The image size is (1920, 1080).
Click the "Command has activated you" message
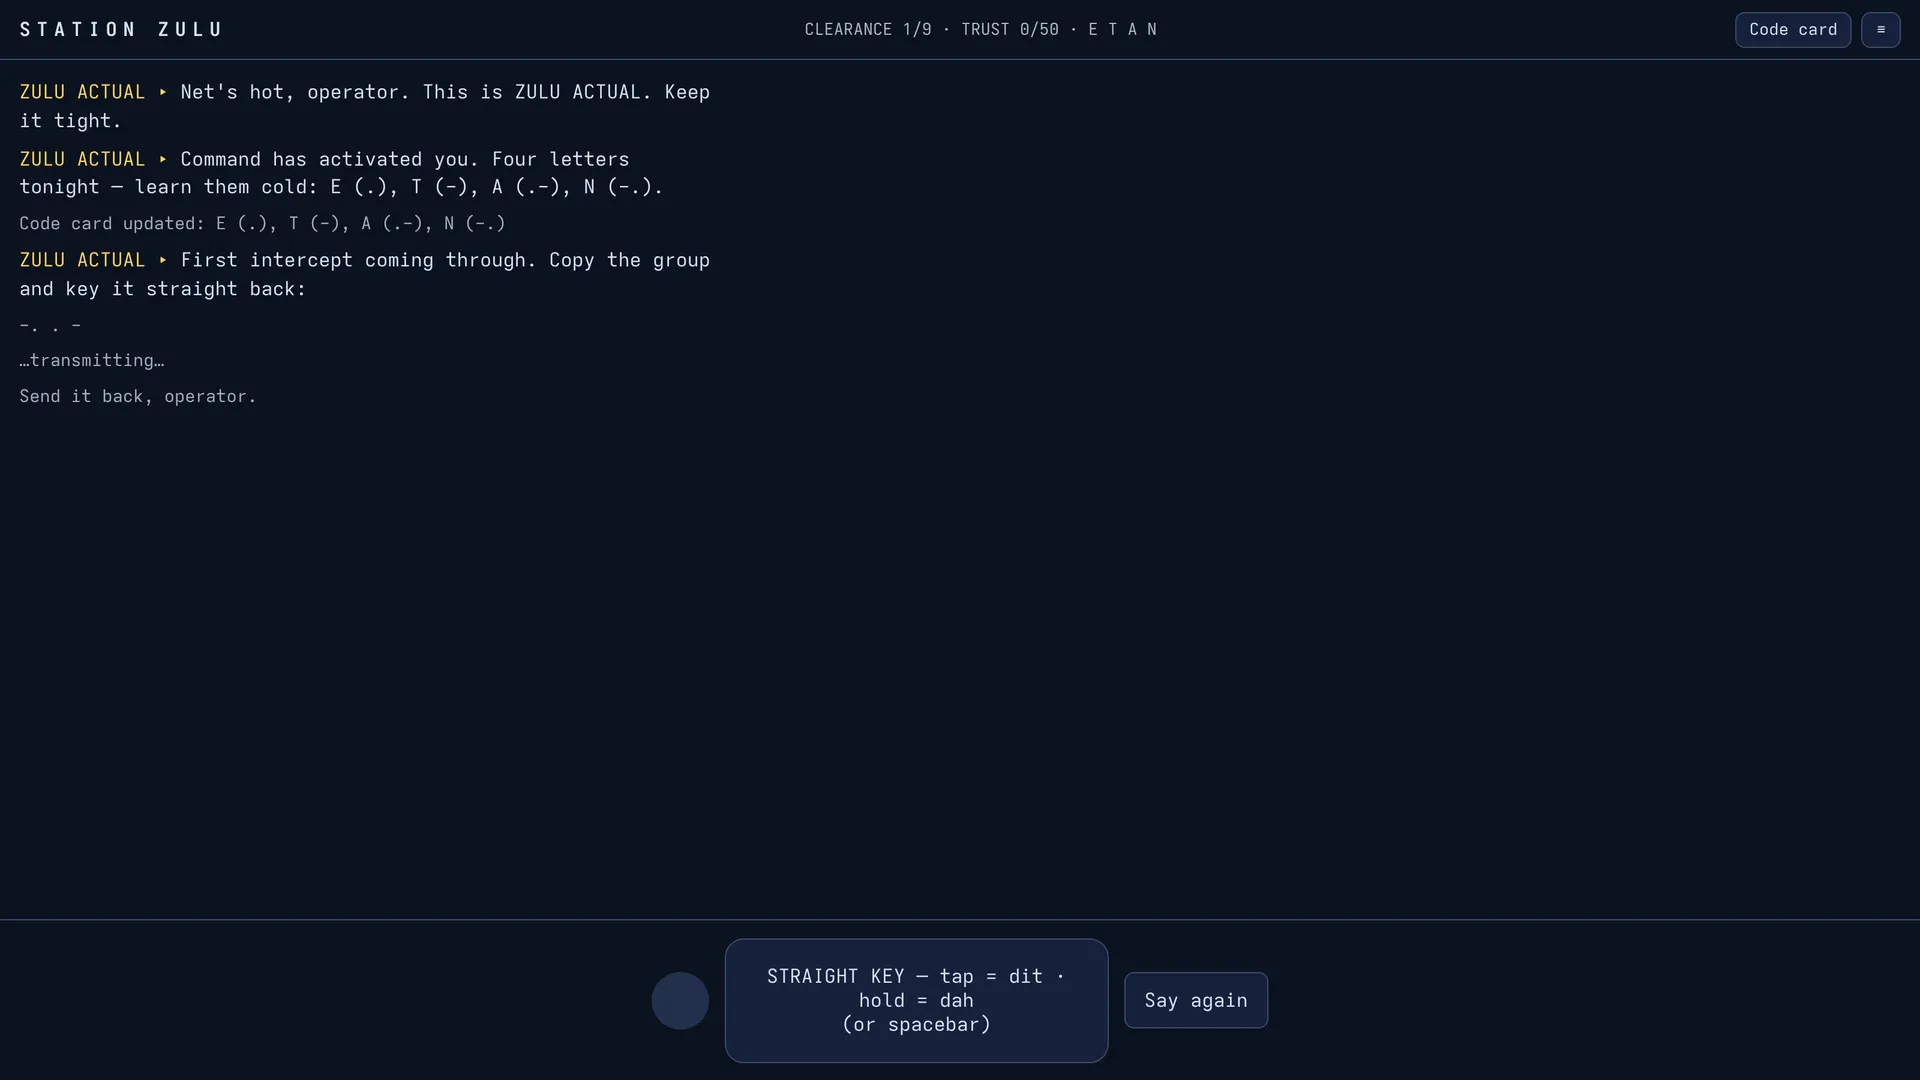342,173
